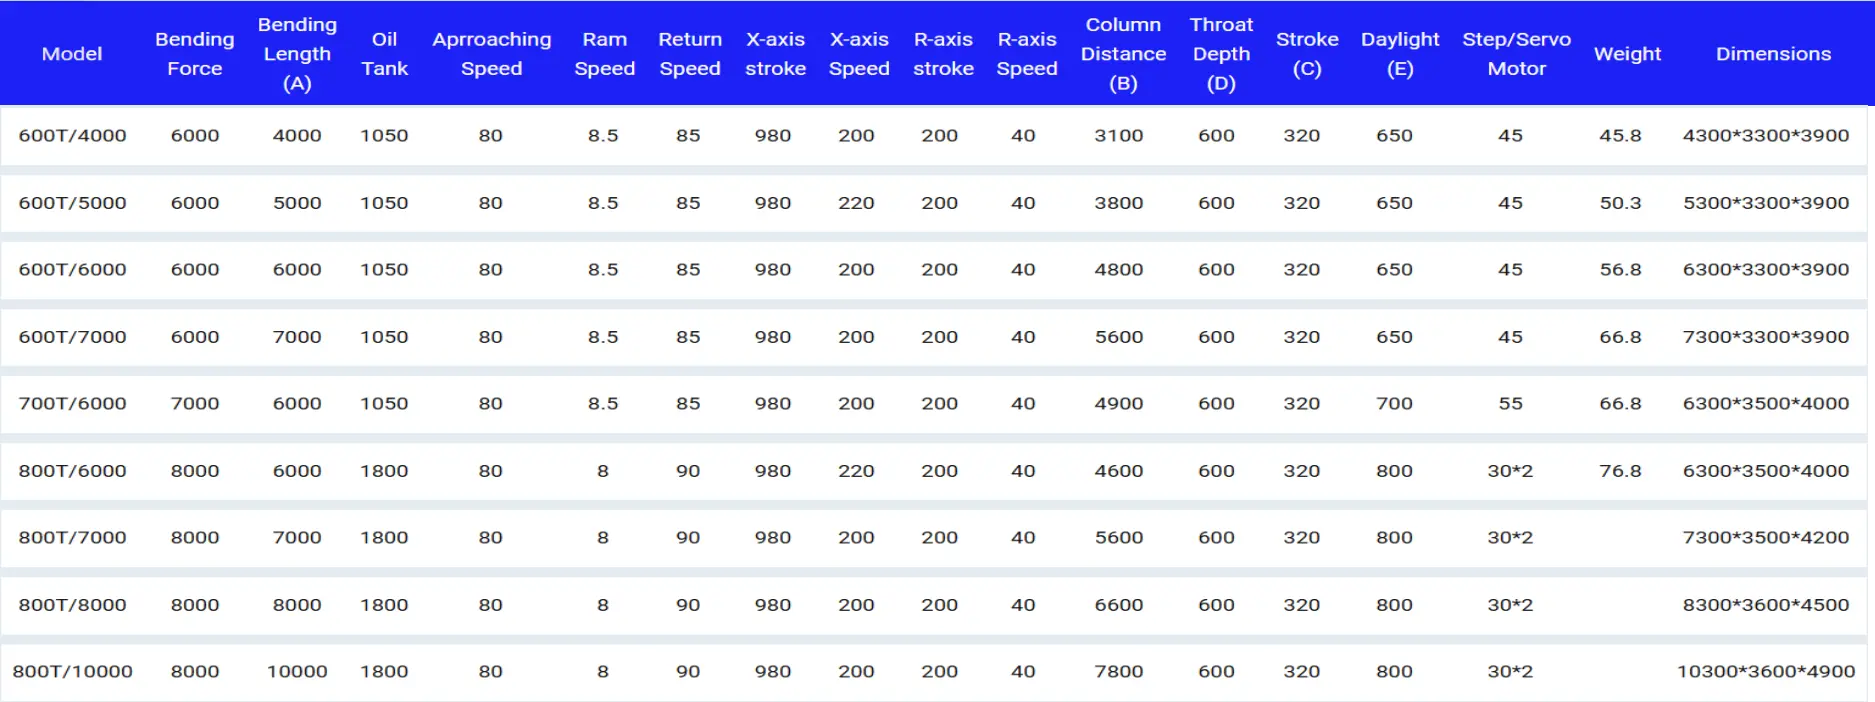
Task: Select column distance value 4600
Action: (1119, 471)
